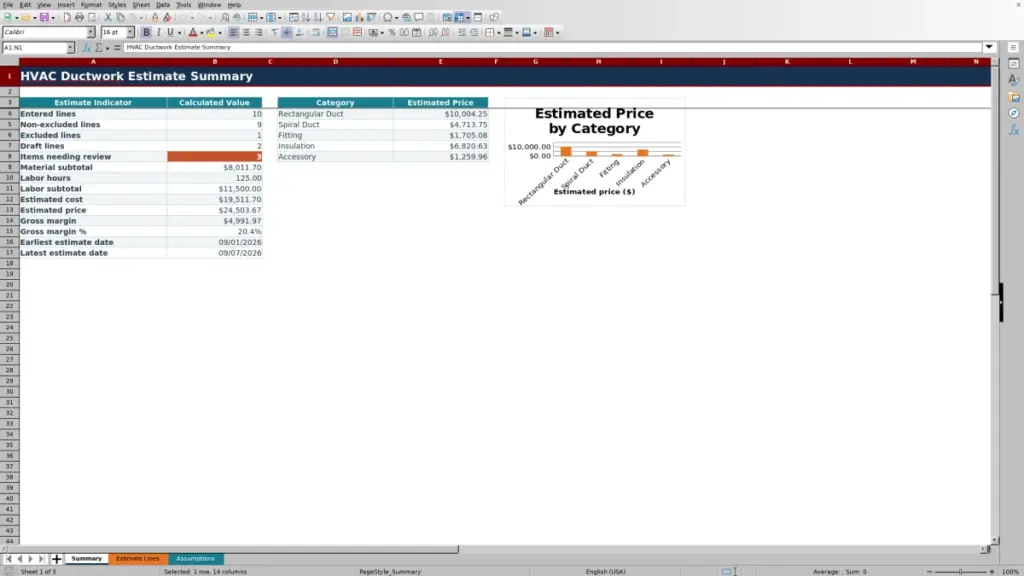Open the Format menu
Image resolution: width=1024 pixels, height=576 pixels.
click(x=91, y=5)
